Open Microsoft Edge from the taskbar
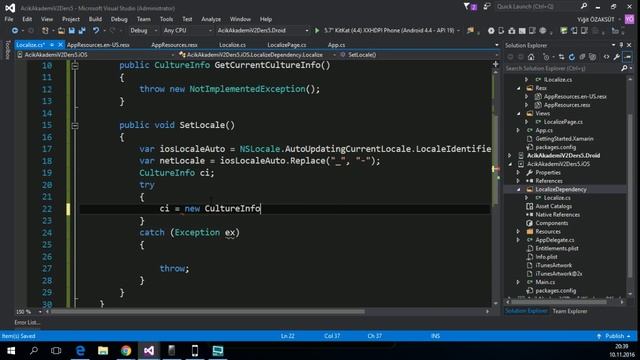 coord(80,351)
